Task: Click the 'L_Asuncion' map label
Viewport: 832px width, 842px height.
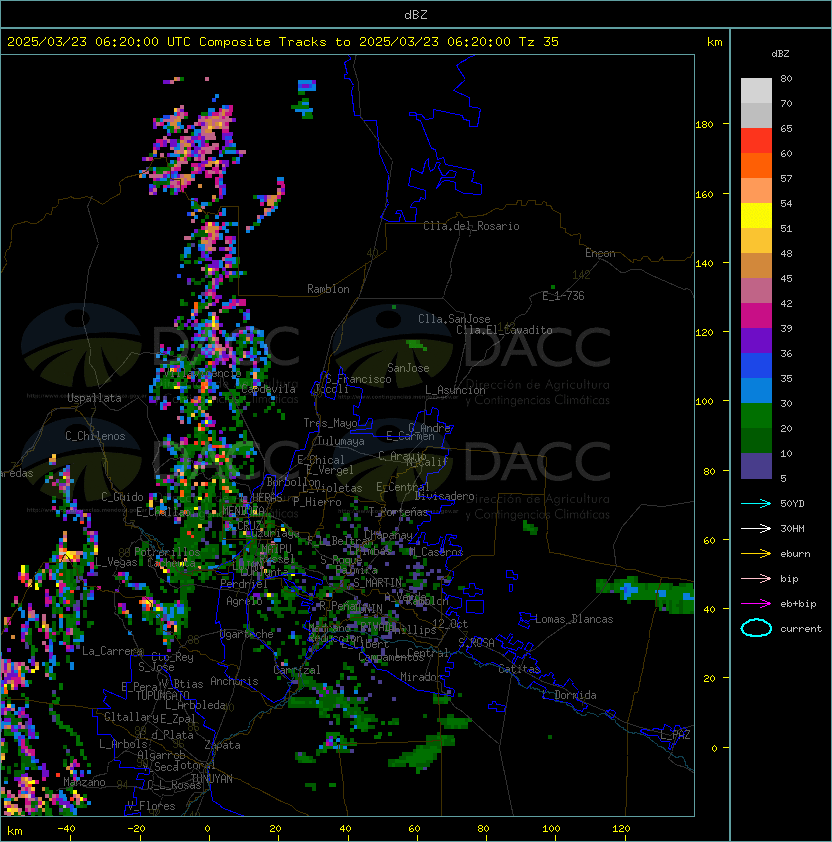Action: [455, 390]
